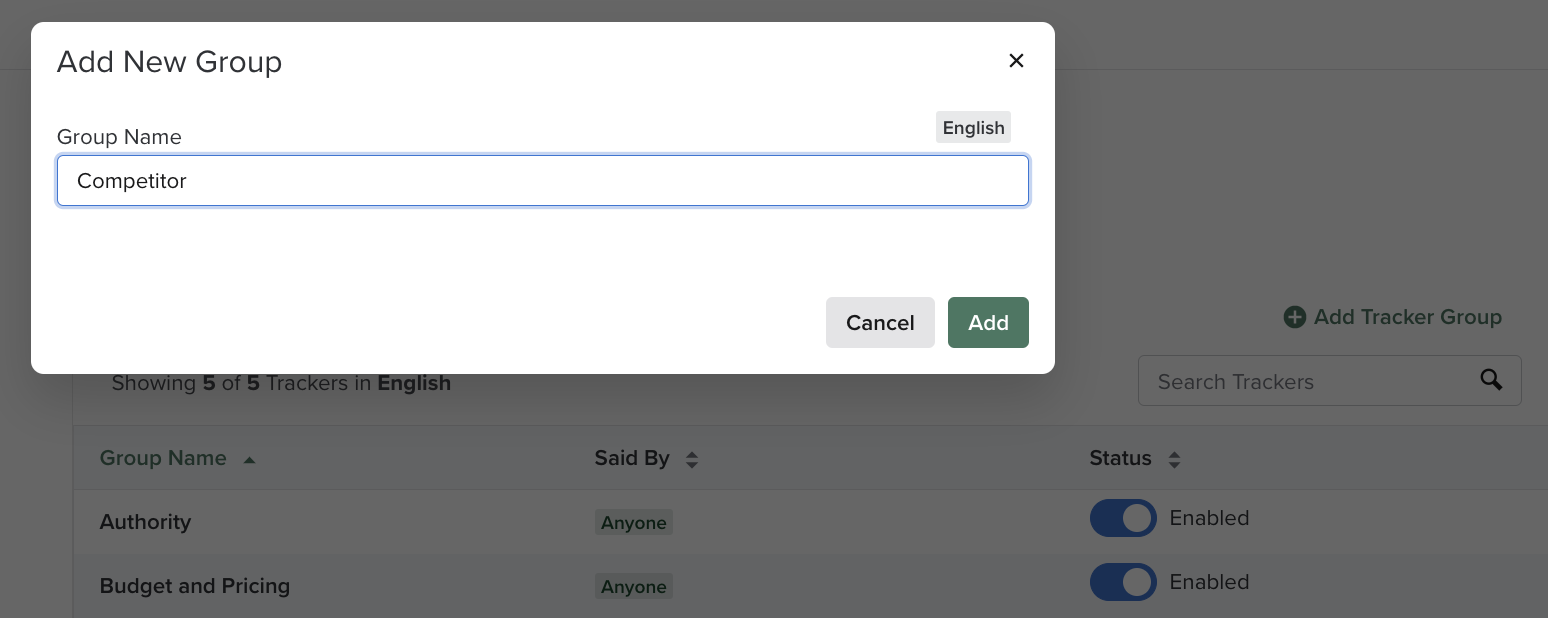This screenshot has height=618, width=1548.
Task: Click the magnifying glass search icon
Action: point(1491,380)
